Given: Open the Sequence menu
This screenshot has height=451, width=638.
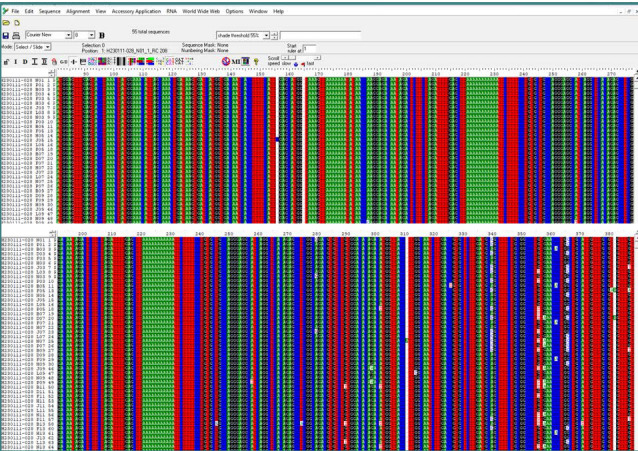Looking at the screenshot, I should point(50,11).
